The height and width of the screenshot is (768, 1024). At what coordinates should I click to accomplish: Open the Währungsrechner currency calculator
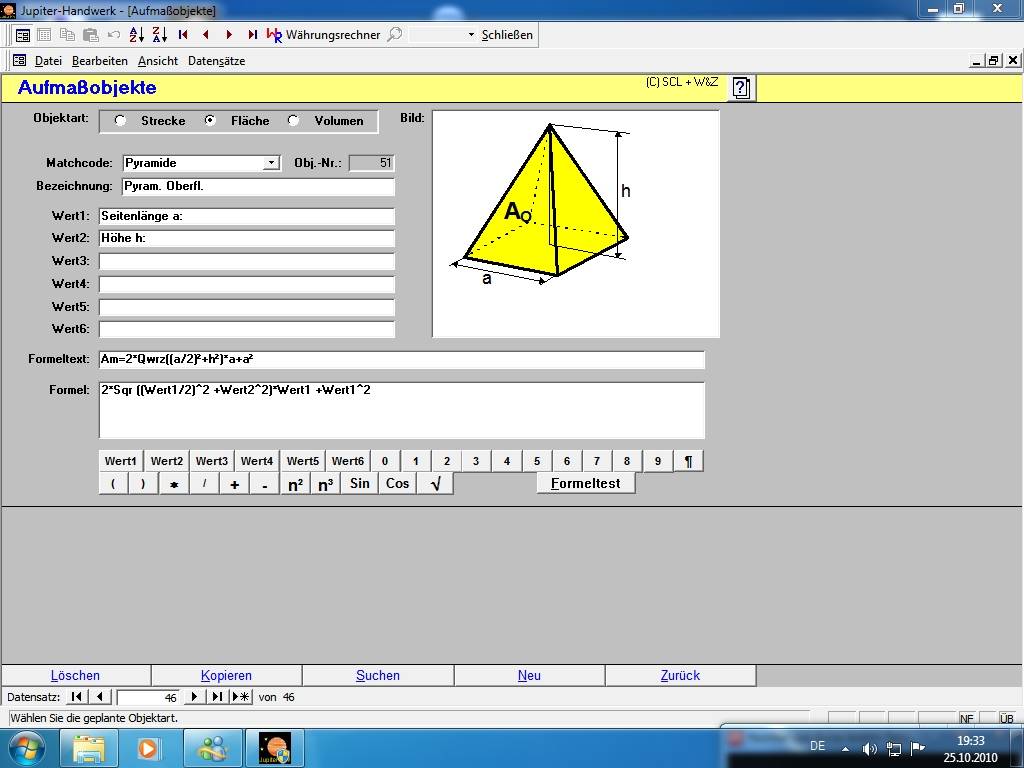coord(323,34)
